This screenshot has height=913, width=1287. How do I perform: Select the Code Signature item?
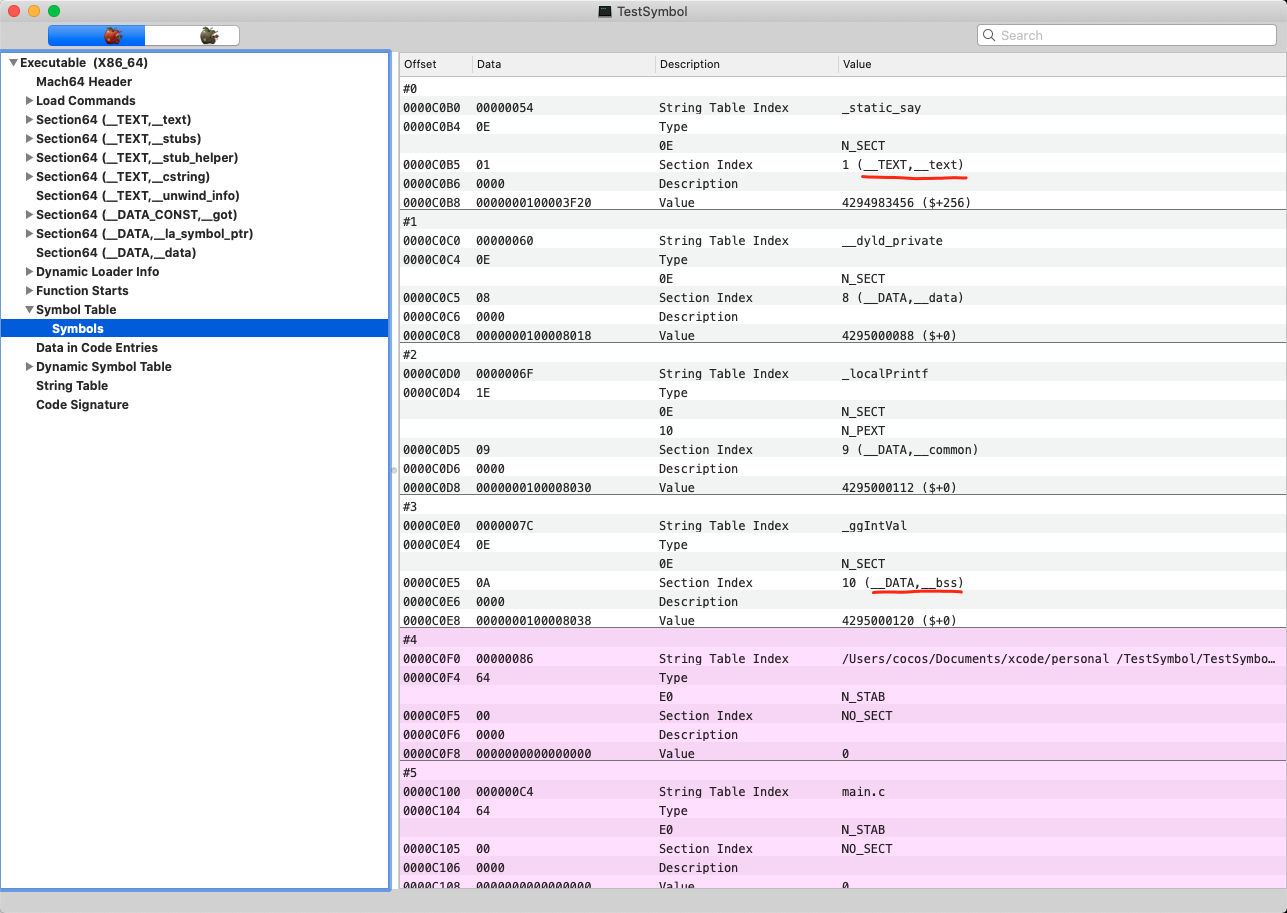coord(82,405)
